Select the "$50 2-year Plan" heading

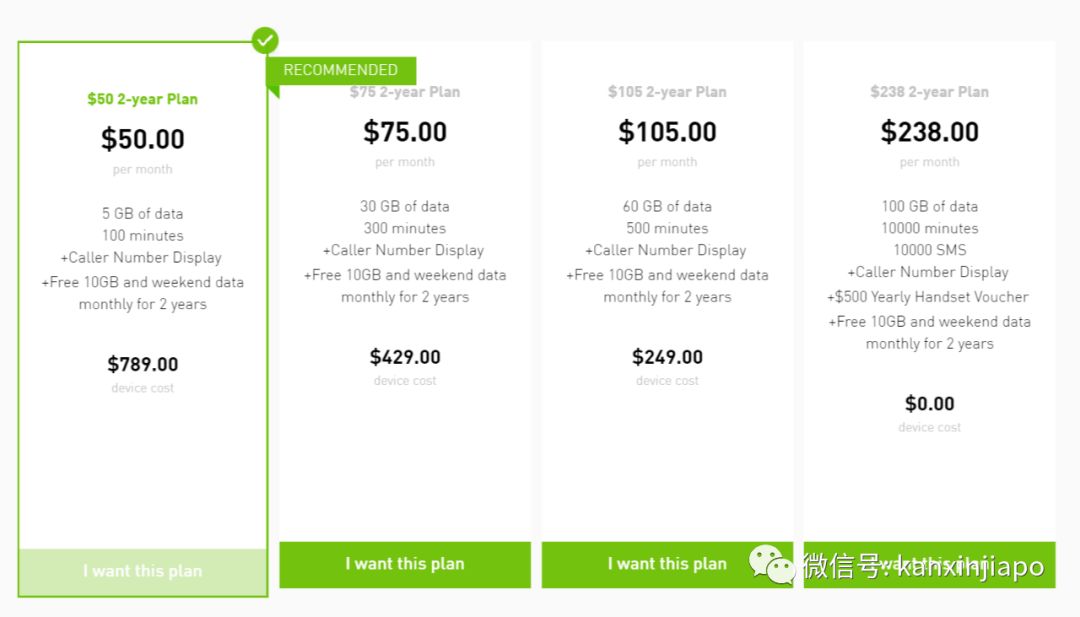pyautogui.click(x=143, y=99)
